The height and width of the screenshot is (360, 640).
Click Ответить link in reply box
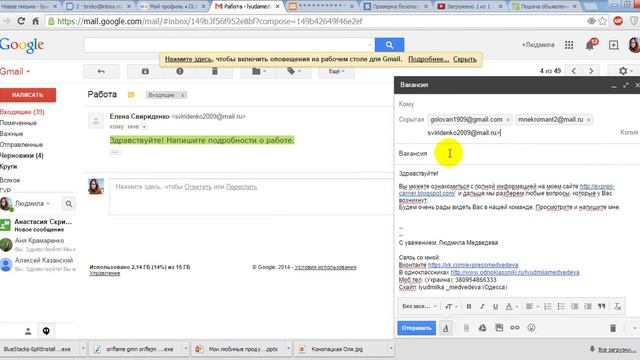198,187
